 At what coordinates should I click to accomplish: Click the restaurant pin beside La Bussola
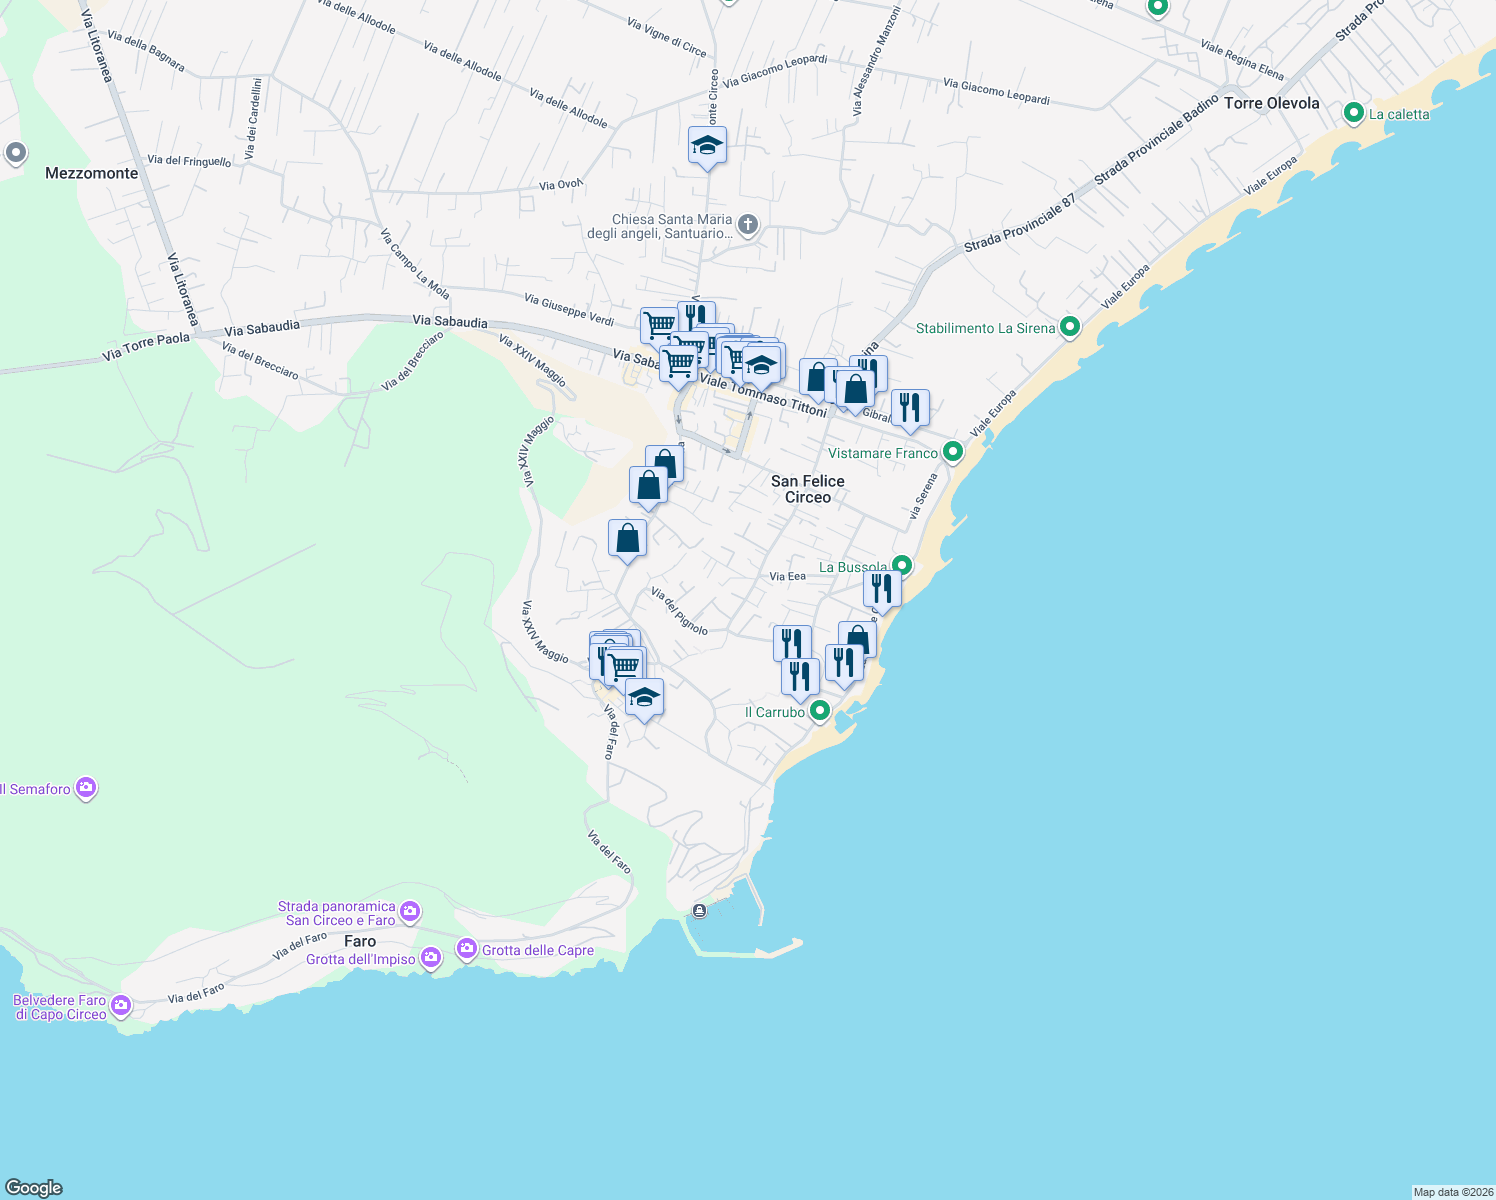point(881,589)
